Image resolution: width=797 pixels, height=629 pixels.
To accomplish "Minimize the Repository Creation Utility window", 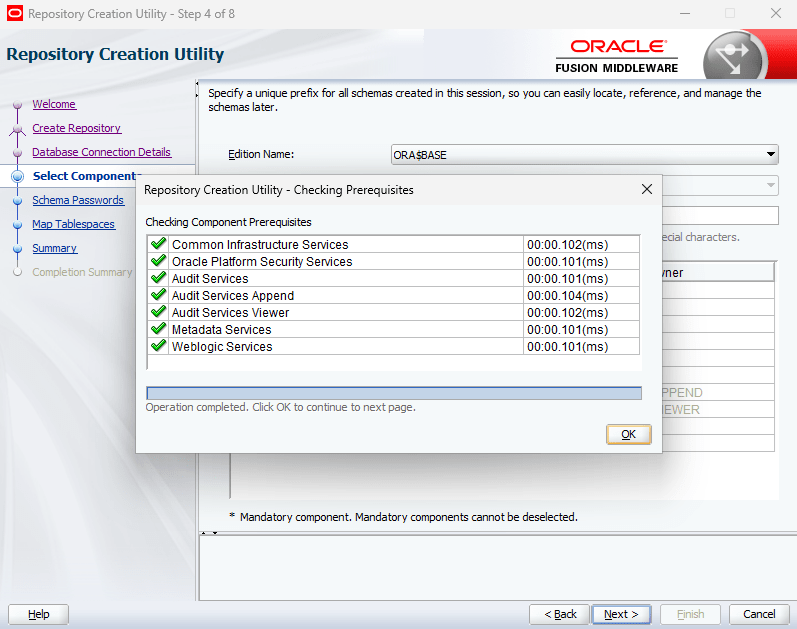I will [x=684, y=14].
